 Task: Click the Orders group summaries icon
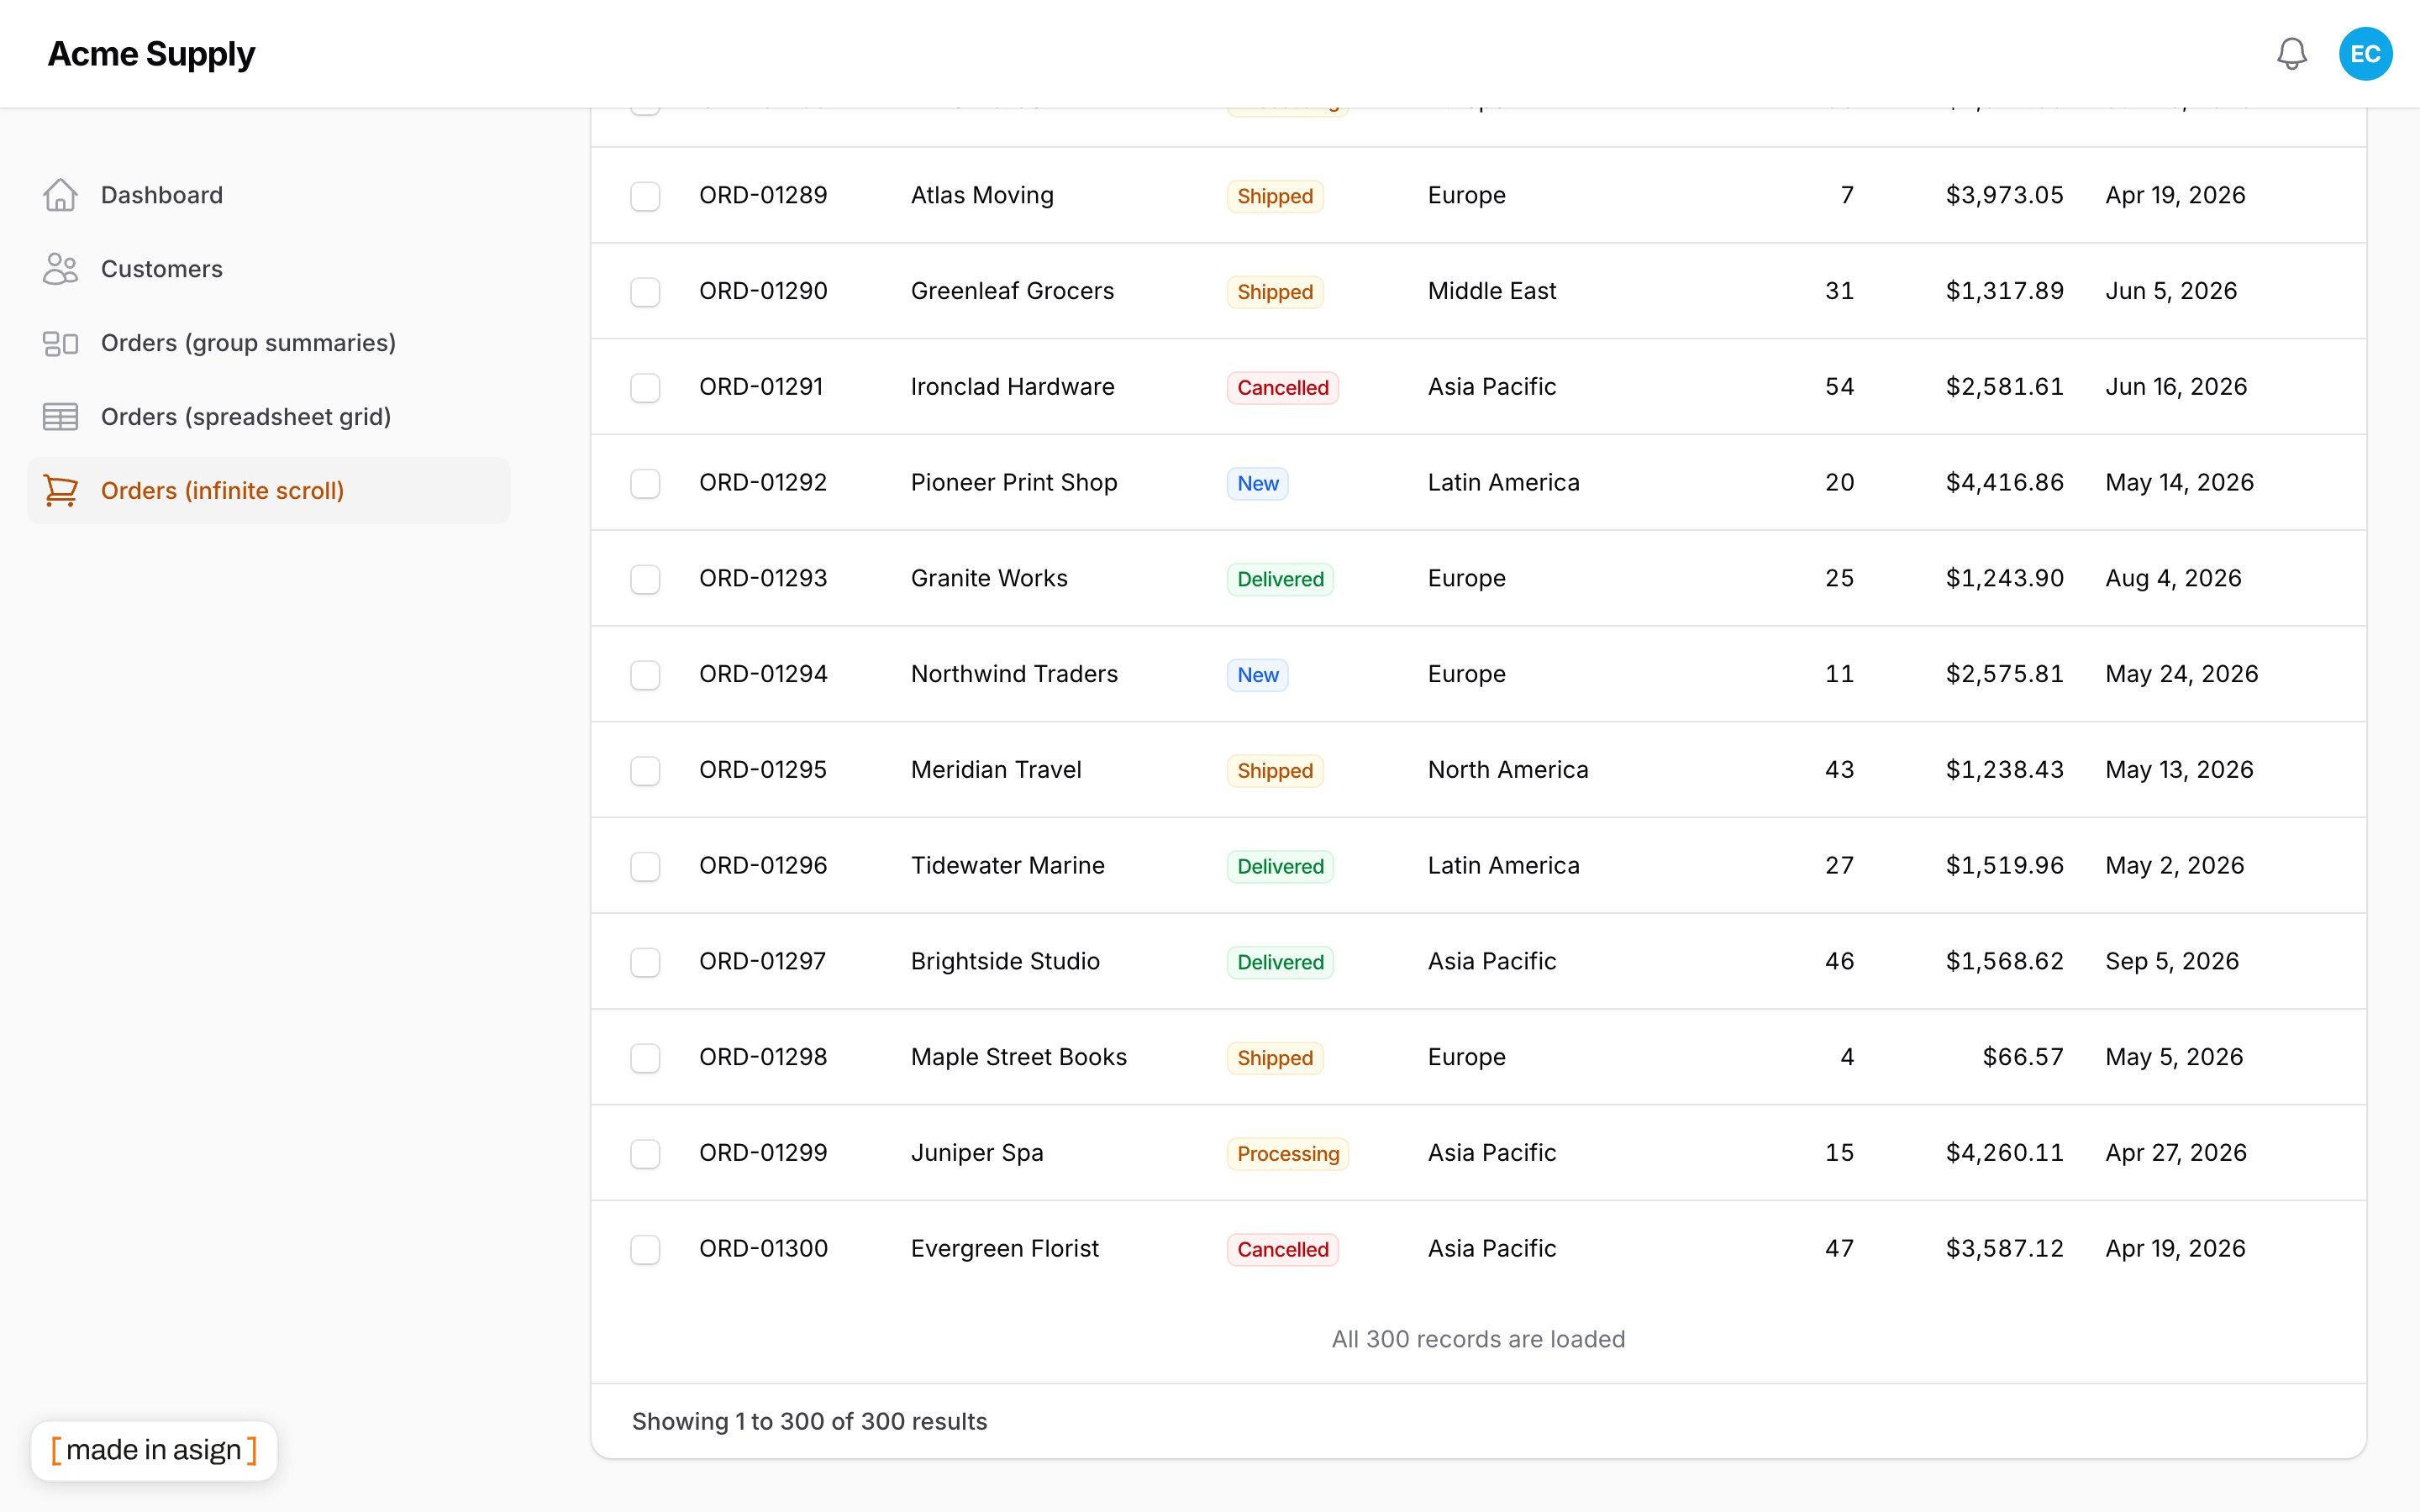pyautogui.click(x=60, y=343)
